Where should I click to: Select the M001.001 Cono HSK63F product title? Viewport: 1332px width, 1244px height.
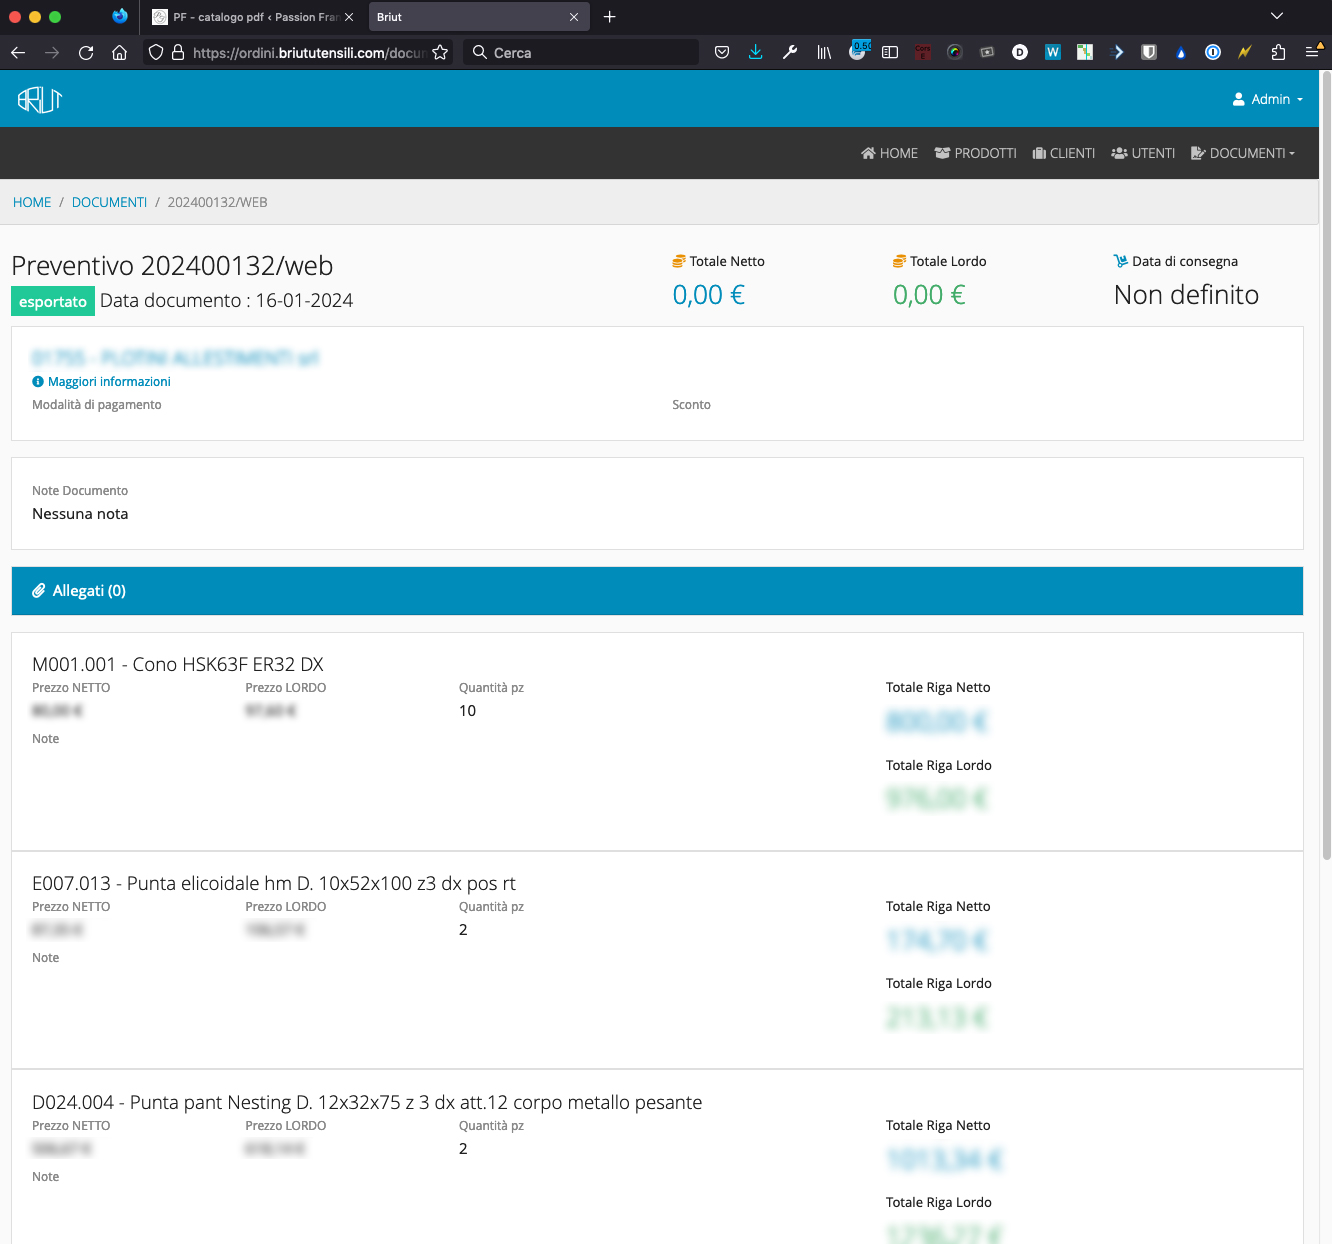pos(178,664)
